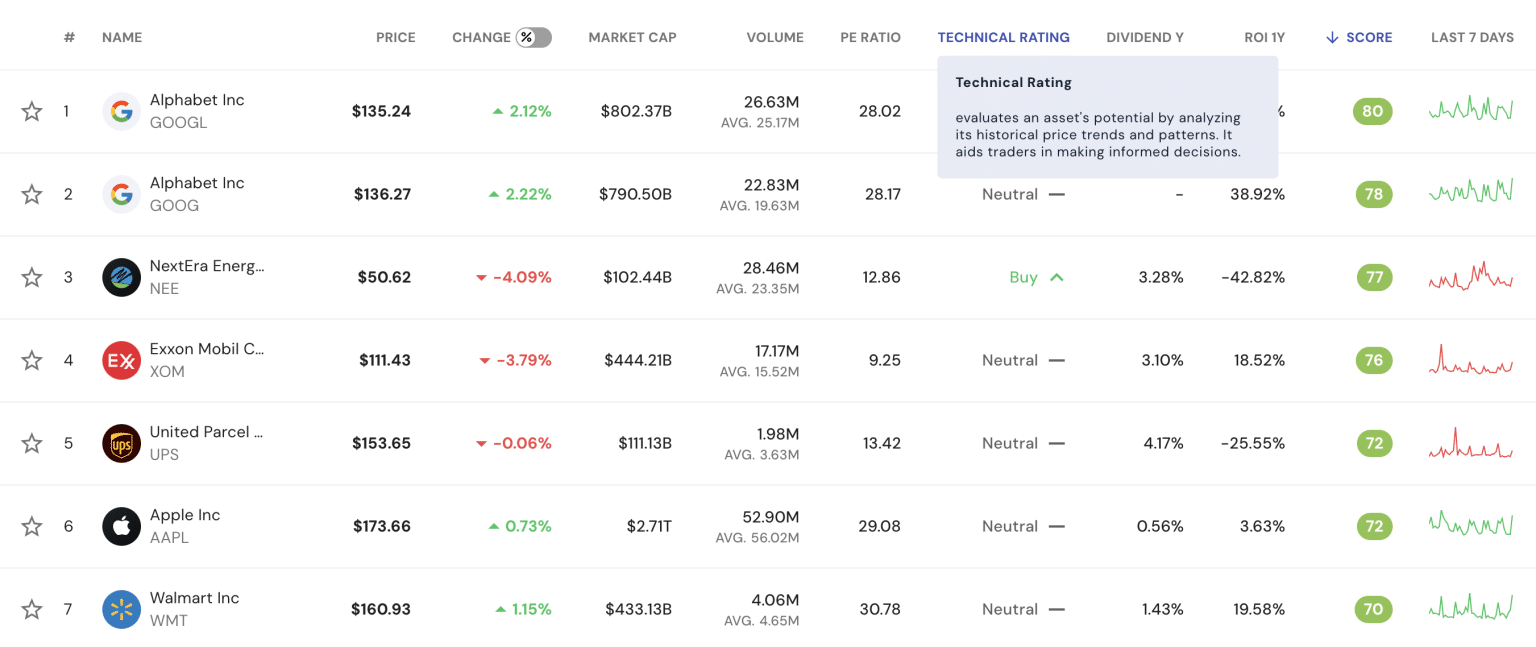This screenshot has width=1536, height=647.
Task: Star the Walmart Inc row
Action: (x=31, y=609)
